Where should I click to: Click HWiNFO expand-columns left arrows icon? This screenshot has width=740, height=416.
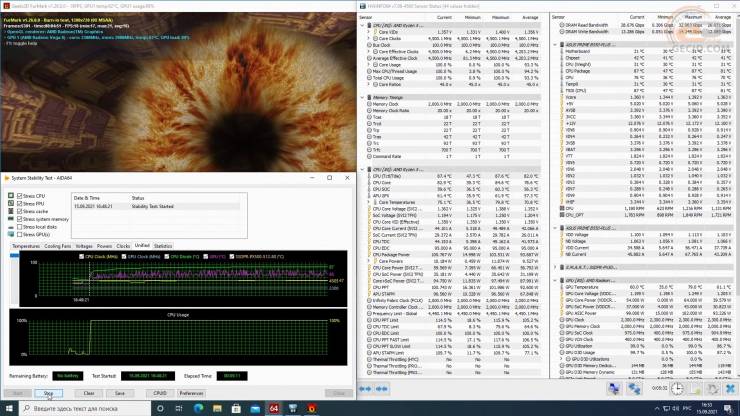coord(365,389)
